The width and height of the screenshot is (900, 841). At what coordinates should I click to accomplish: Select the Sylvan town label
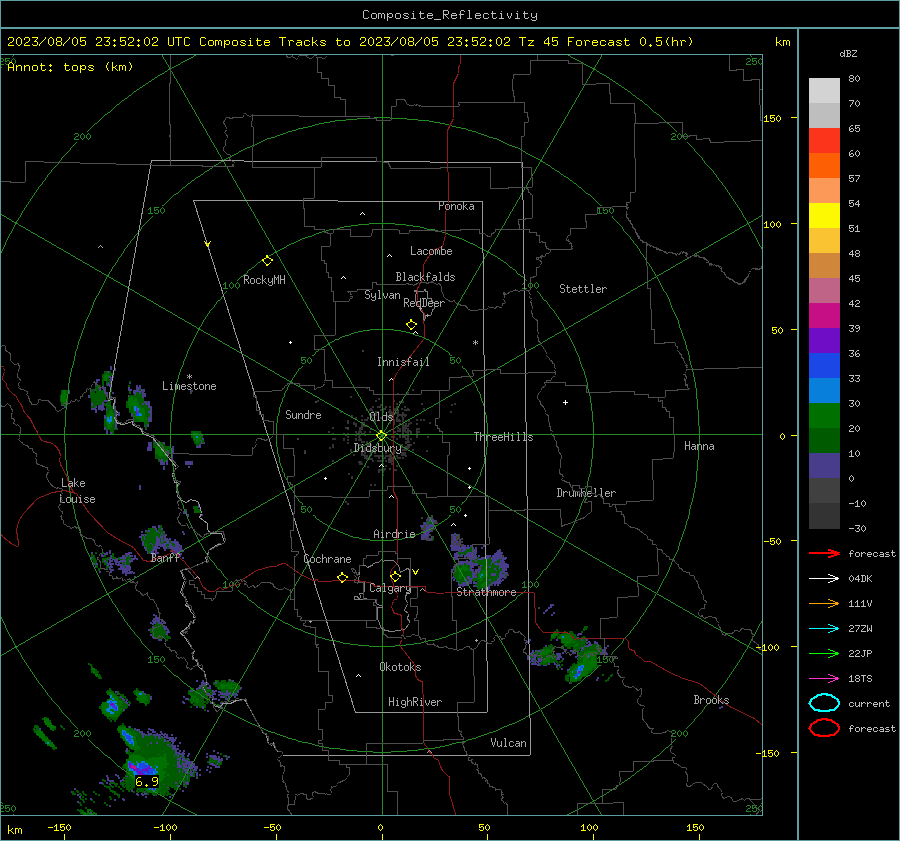382,295
